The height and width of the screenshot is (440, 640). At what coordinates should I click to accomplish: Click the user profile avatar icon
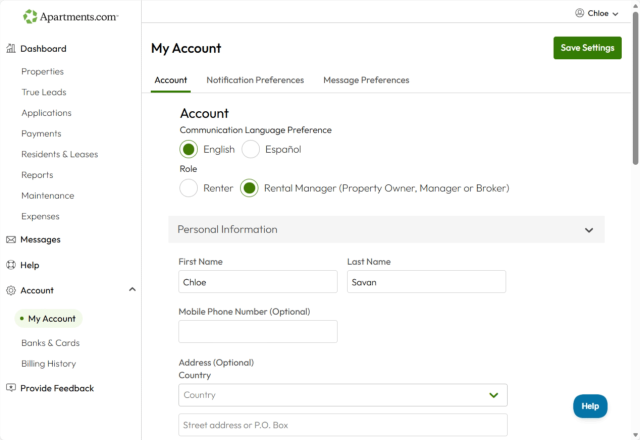tap(579, 13)
